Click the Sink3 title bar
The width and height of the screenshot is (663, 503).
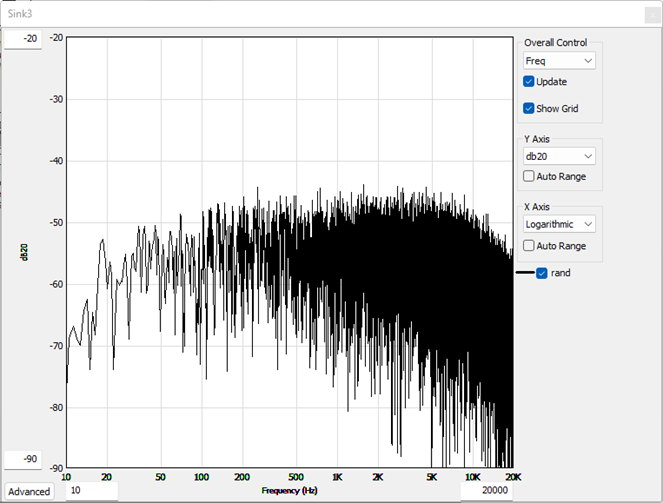(x=300, y=14)
